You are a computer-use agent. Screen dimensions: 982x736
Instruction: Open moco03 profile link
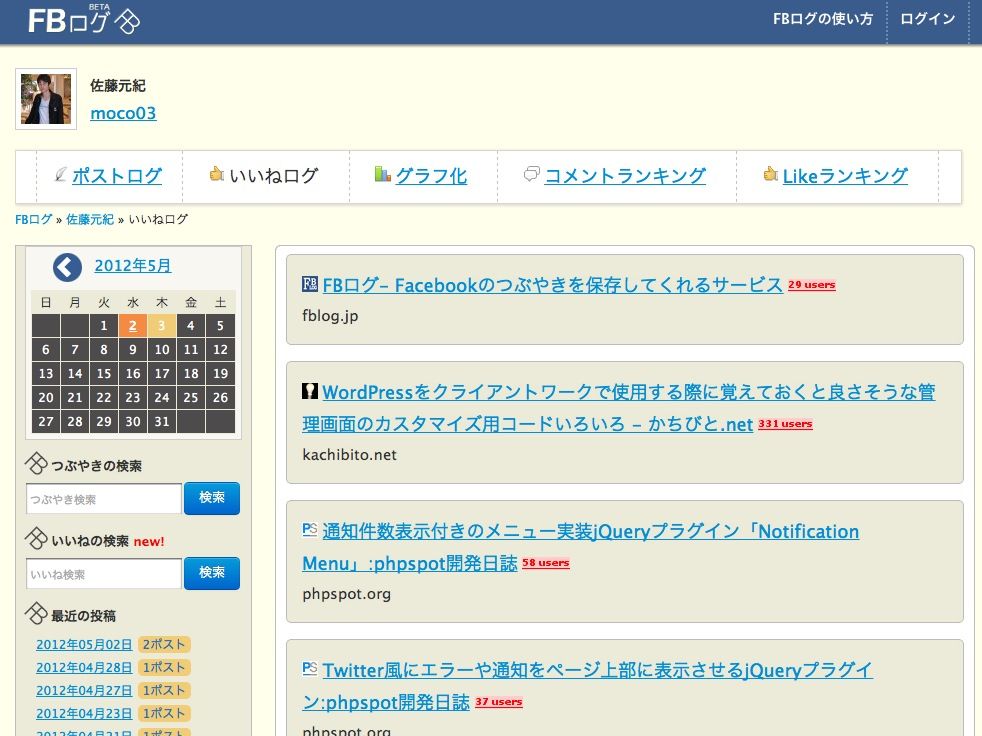123,113
